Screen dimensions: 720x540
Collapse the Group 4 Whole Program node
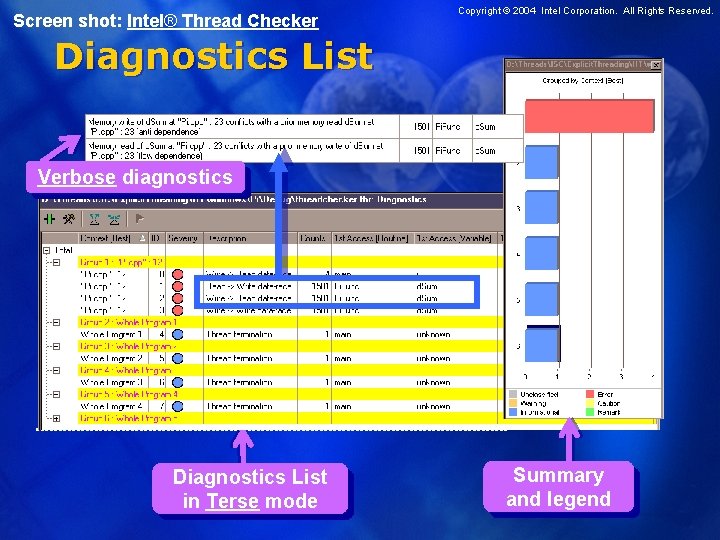[x=56, y=370]
